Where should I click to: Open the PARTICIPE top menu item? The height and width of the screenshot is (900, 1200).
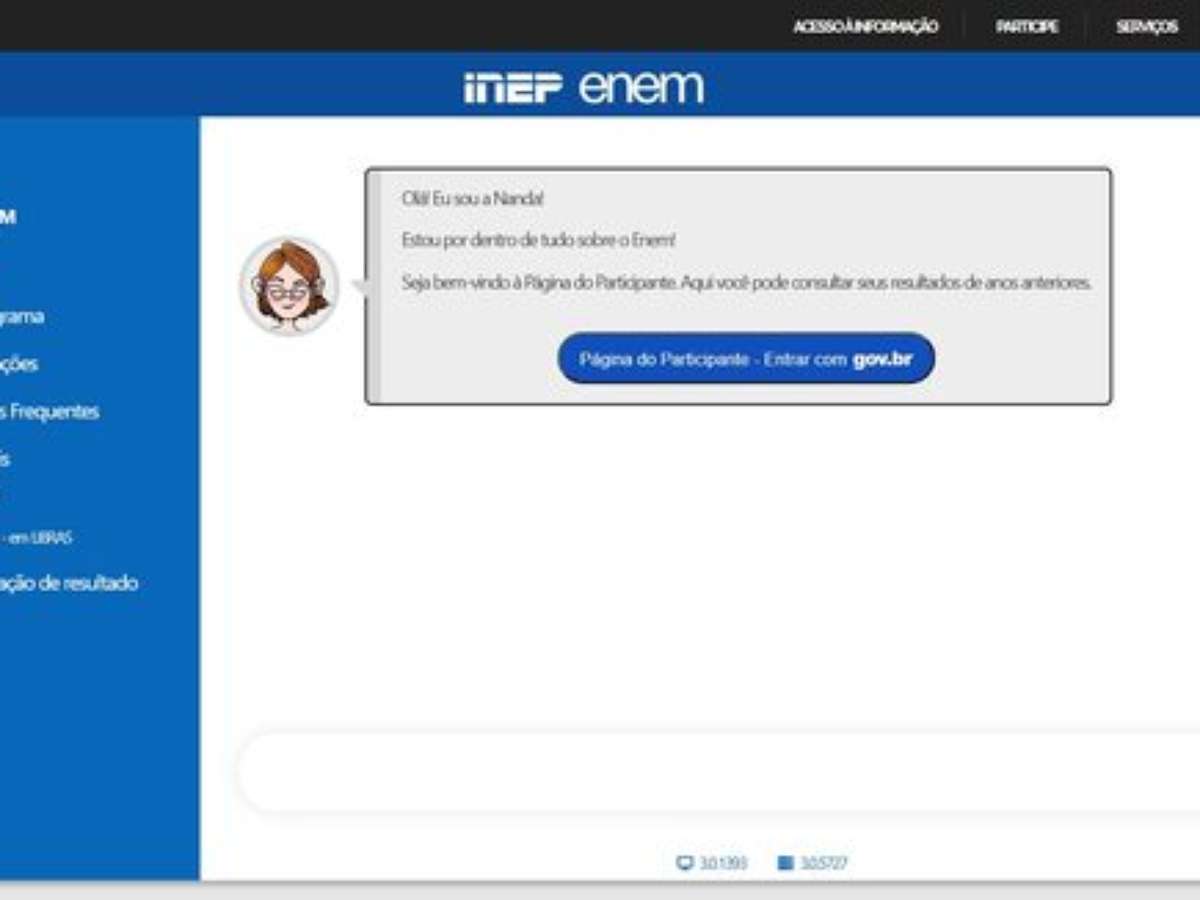[x=1026, y=27]
